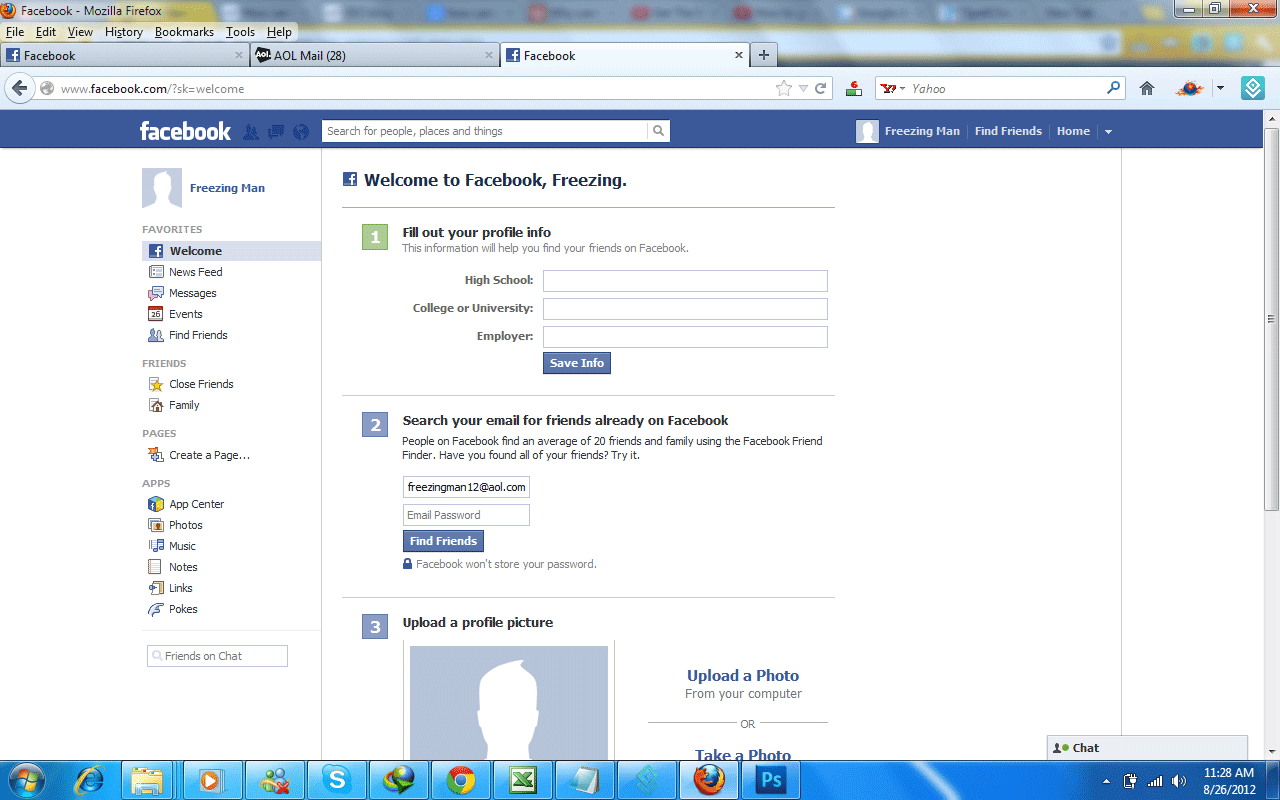Open the Tools menu

(x=240, y=31)
